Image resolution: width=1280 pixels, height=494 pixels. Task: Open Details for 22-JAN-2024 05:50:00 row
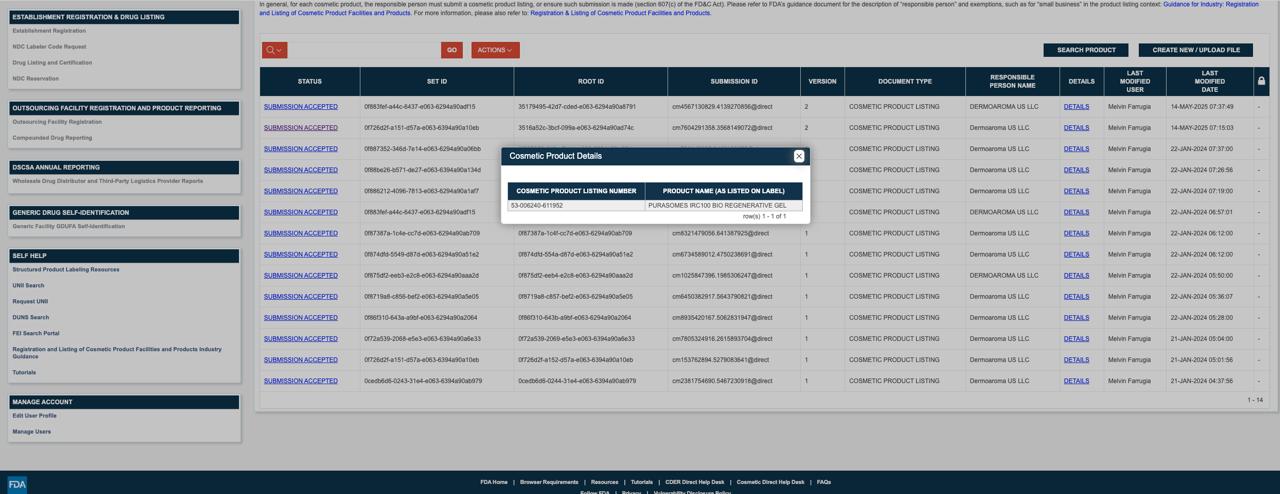pyautogui.click(x=1076, y=276)
